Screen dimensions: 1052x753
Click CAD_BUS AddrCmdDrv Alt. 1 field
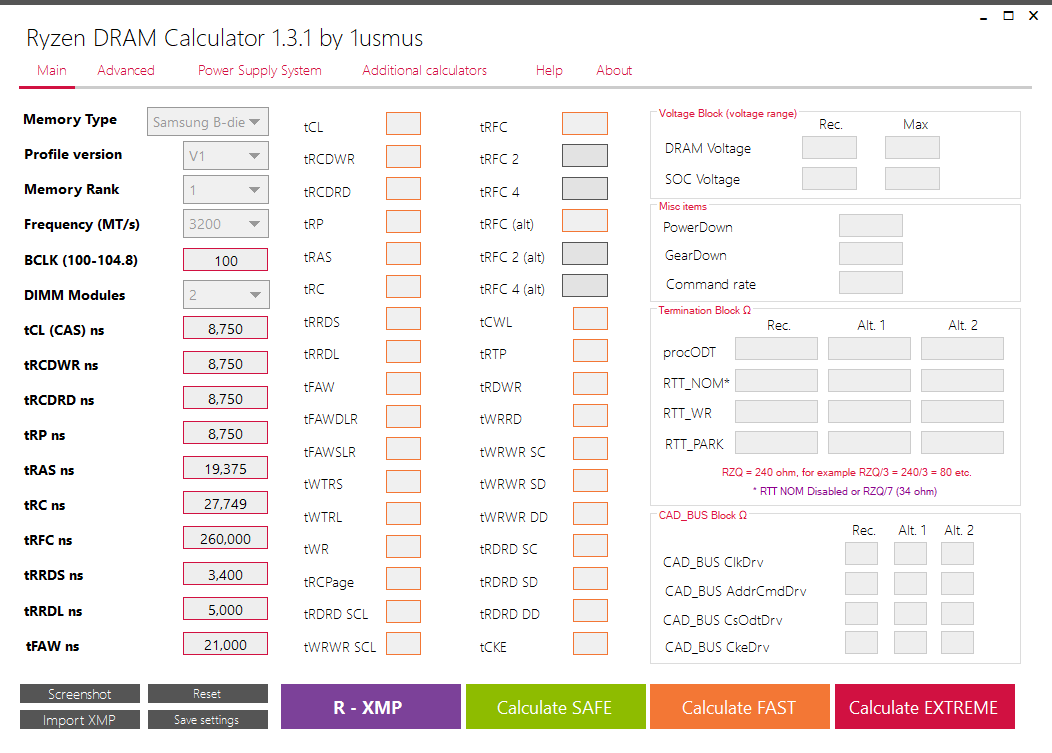910,584
